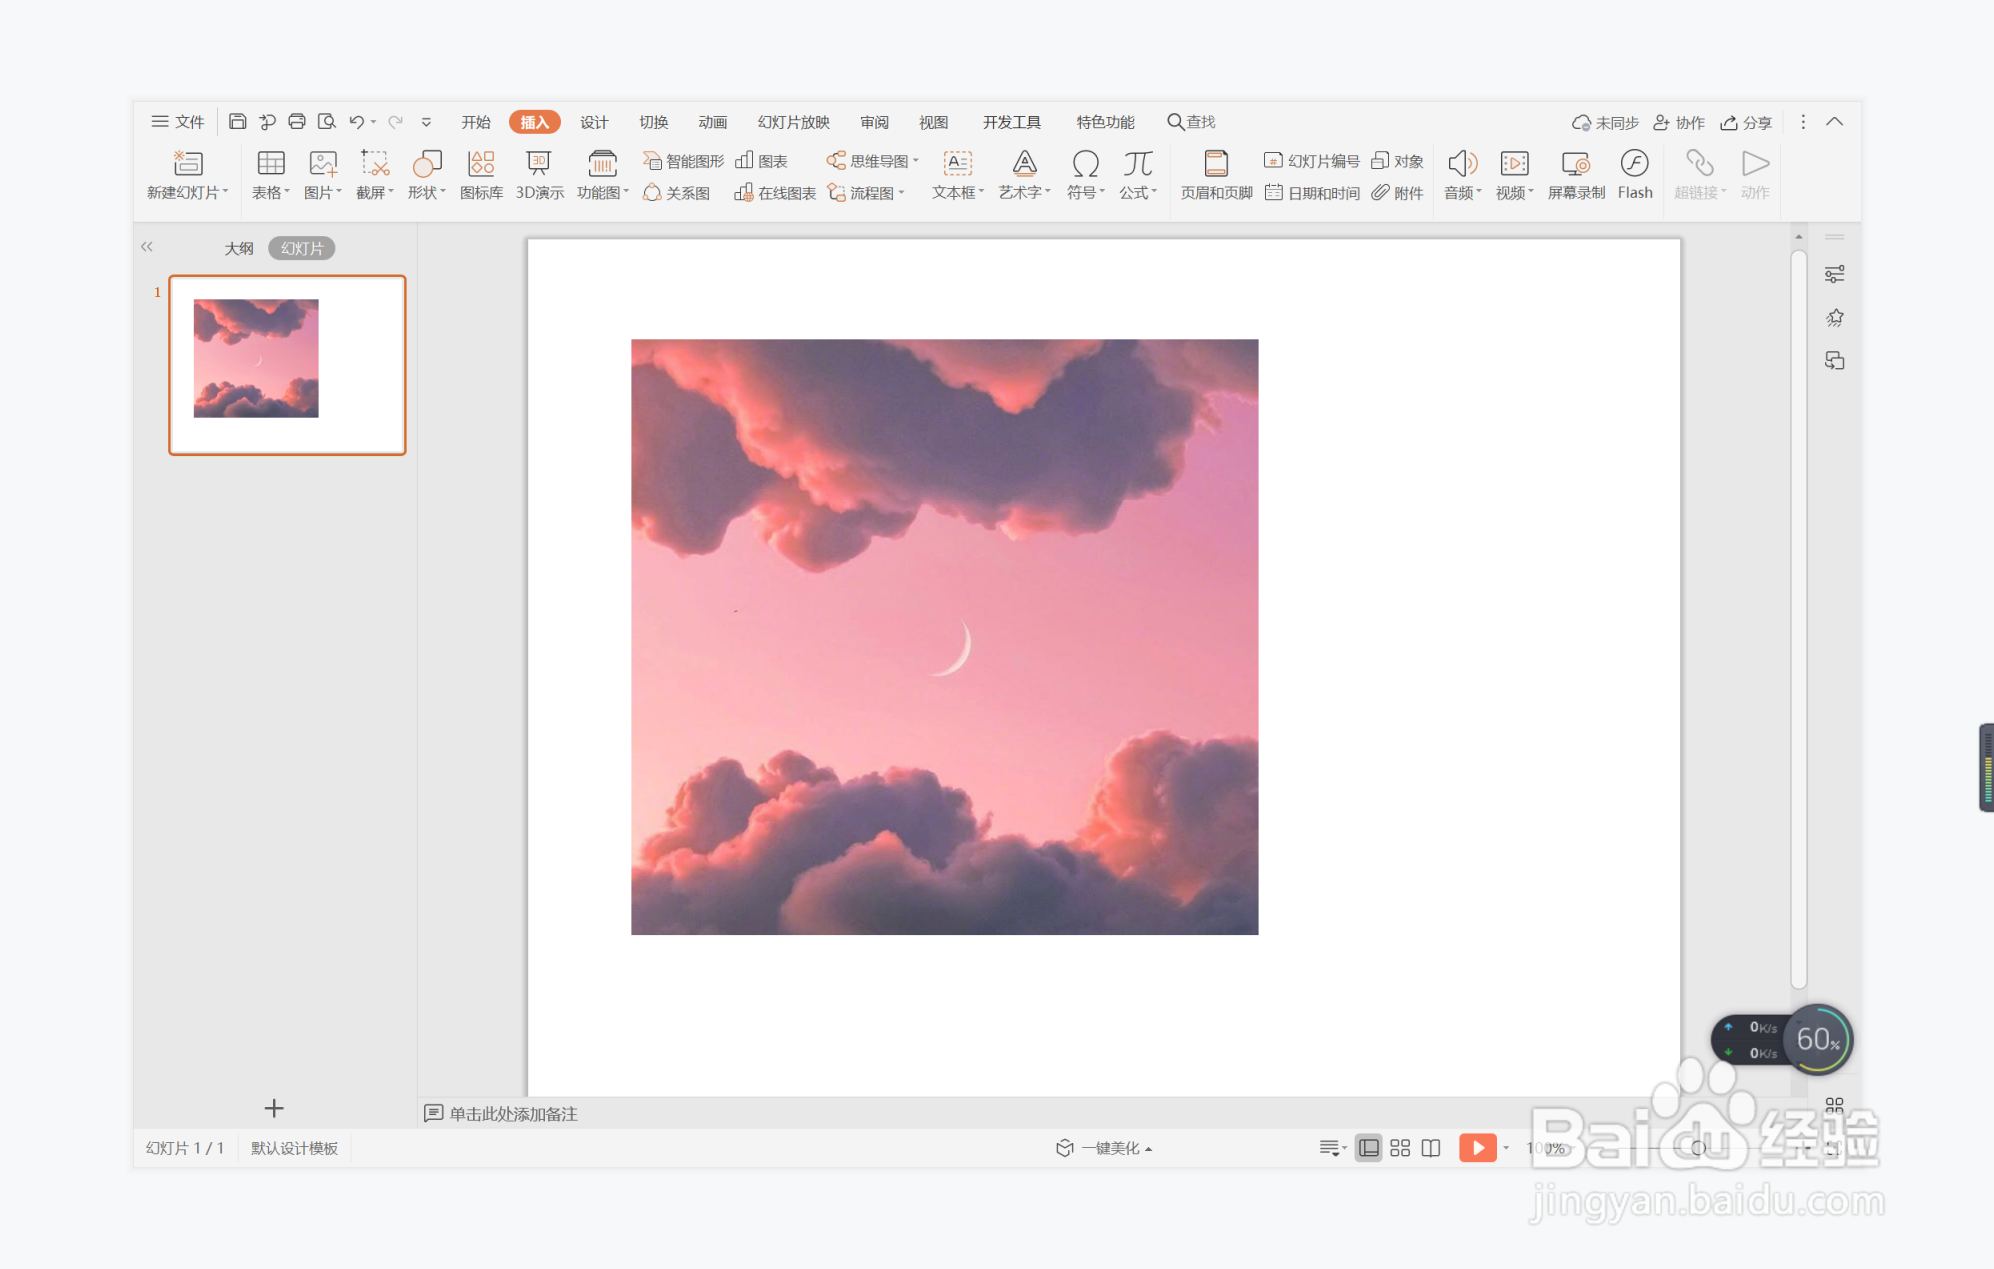The image size is (1994, 1269).
Task: Open notes display options in status bar
Action: click(x=1332, y=1148)
